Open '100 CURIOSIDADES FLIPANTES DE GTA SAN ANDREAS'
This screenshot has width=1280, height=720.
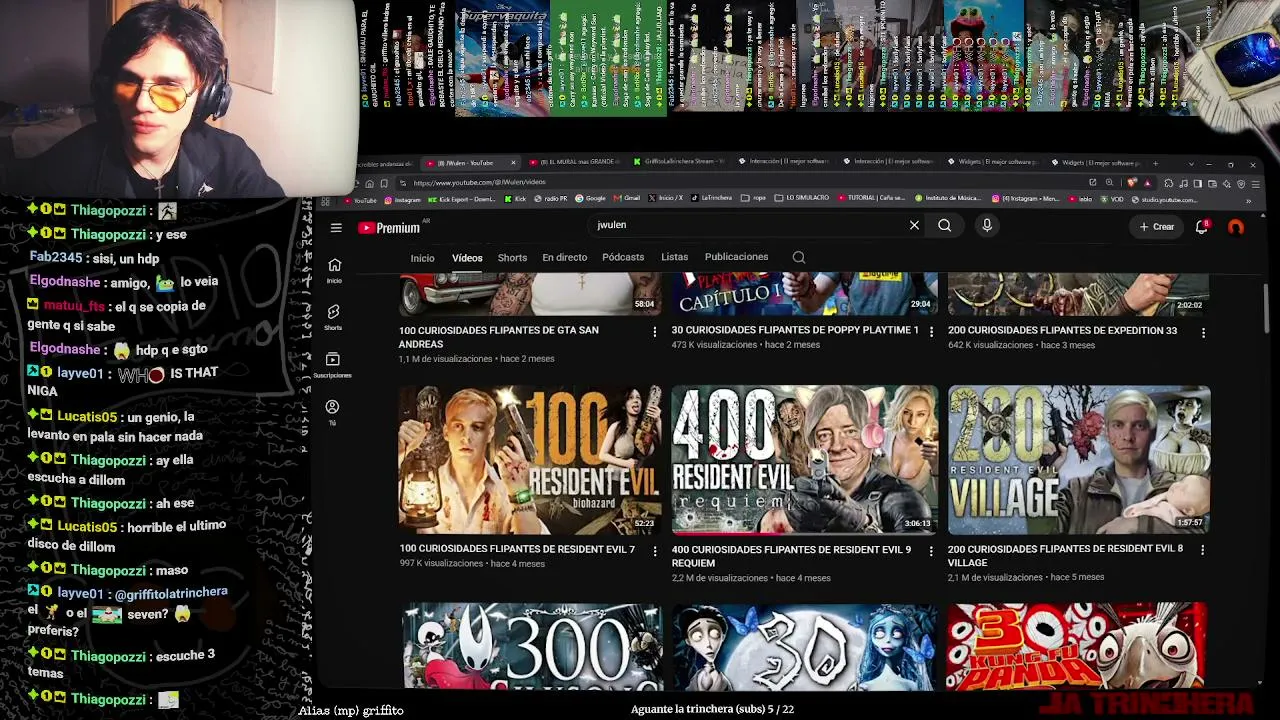coord(499,337)
